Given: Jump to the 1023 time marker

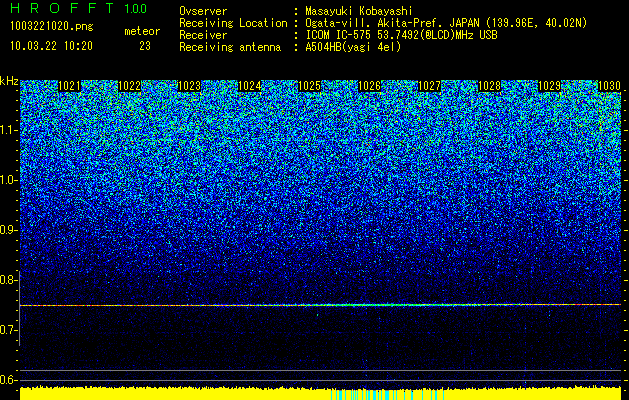Looking at the screenshot, I should 189,86.
